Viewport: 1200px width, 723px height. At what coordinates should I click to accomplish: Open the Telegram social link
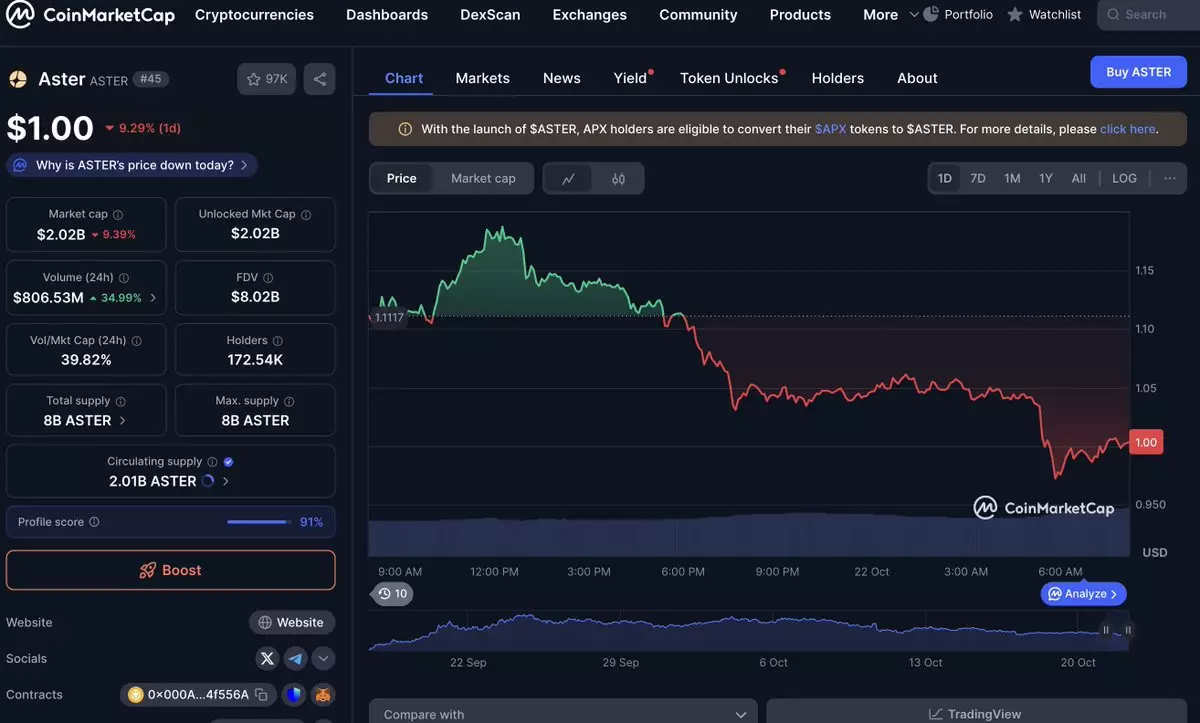click(x=295, y=658)
